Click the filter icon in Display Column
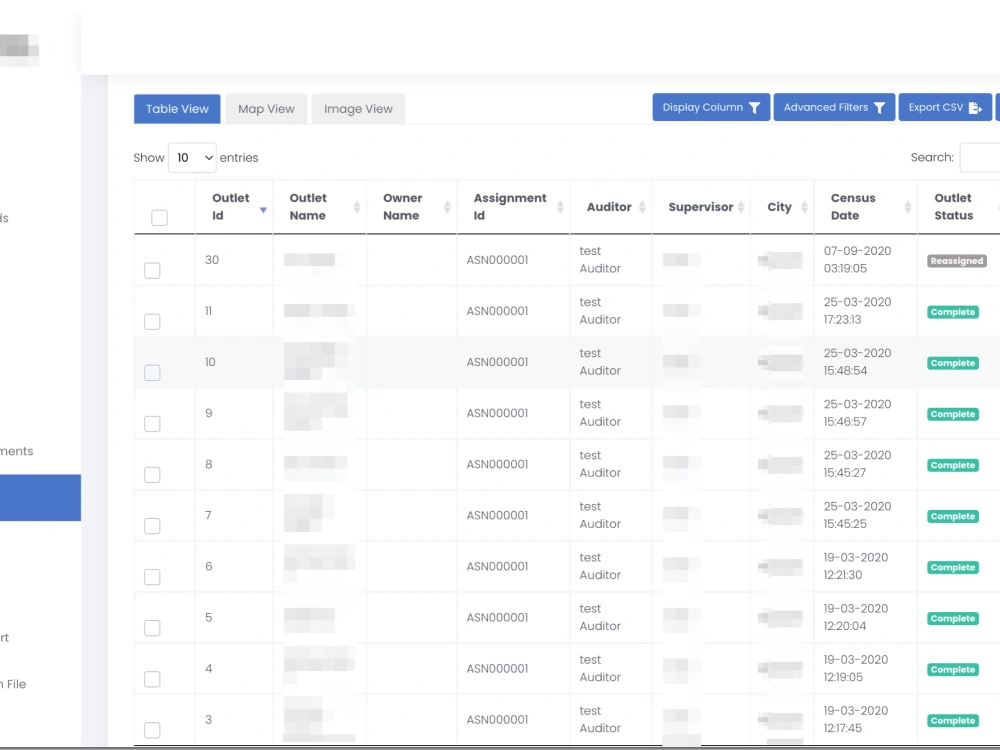Viewport: 1000px width, 750px height. point(754,108)
